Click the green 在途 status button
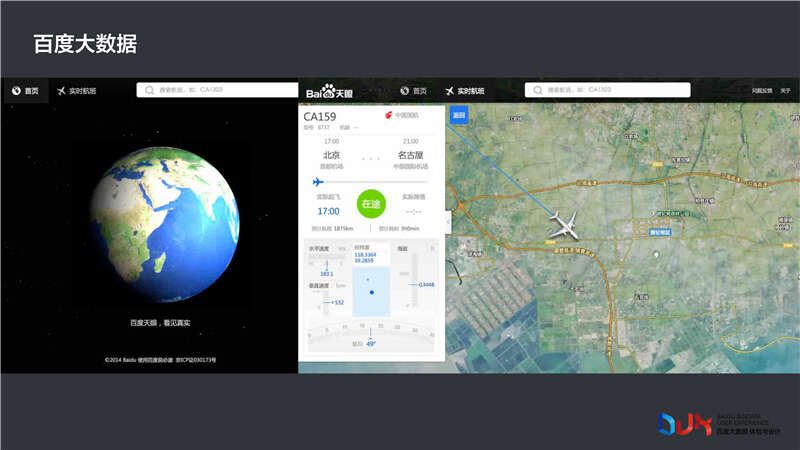 [371, 203]
